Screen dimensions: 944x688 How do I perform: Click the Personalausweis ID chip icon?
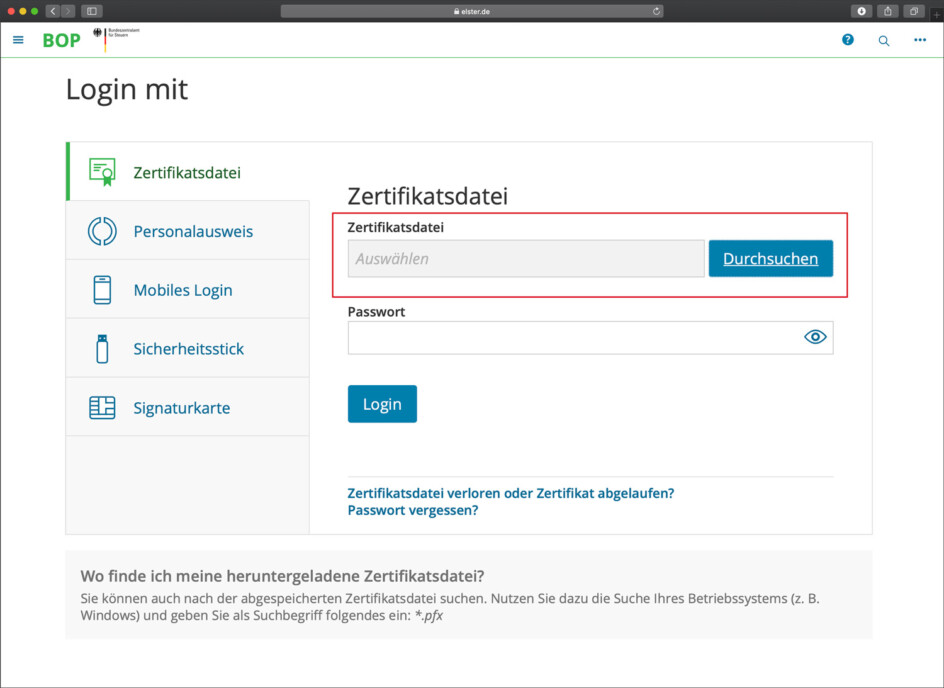click(x=101, y=230)
